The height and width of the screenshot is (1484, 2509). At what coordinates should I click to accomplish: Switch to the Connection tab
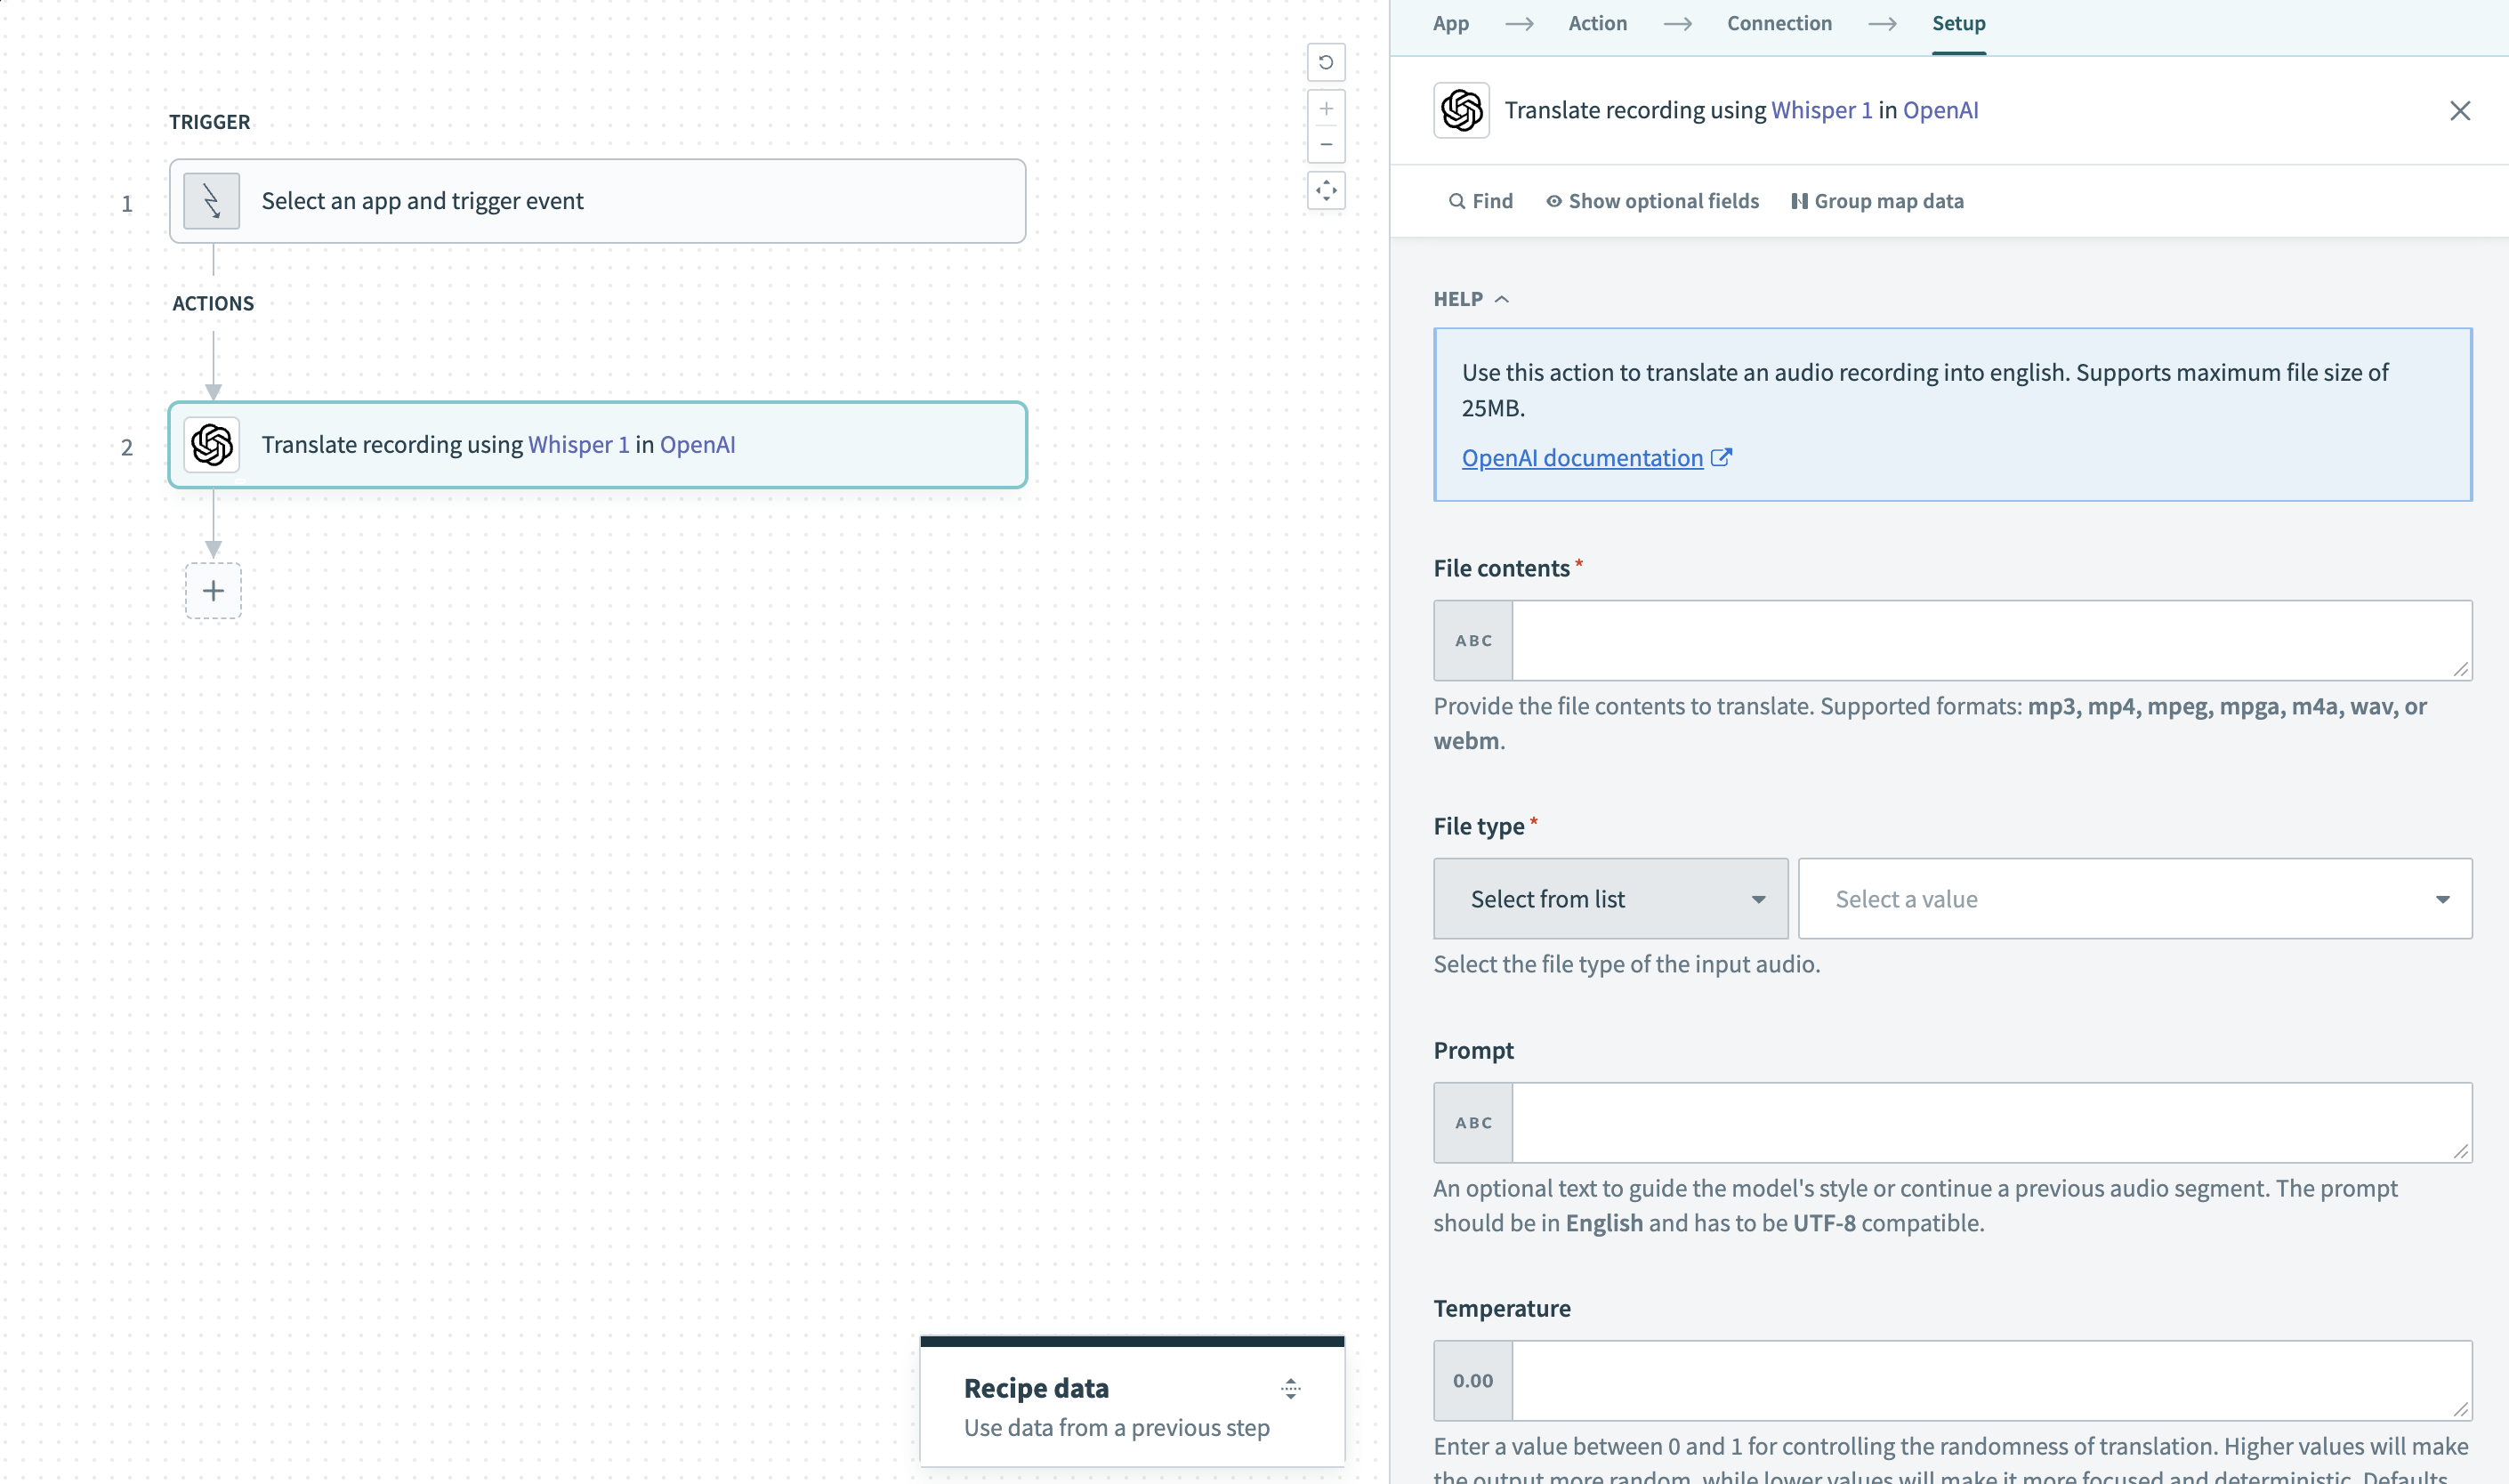point(1778,23)
